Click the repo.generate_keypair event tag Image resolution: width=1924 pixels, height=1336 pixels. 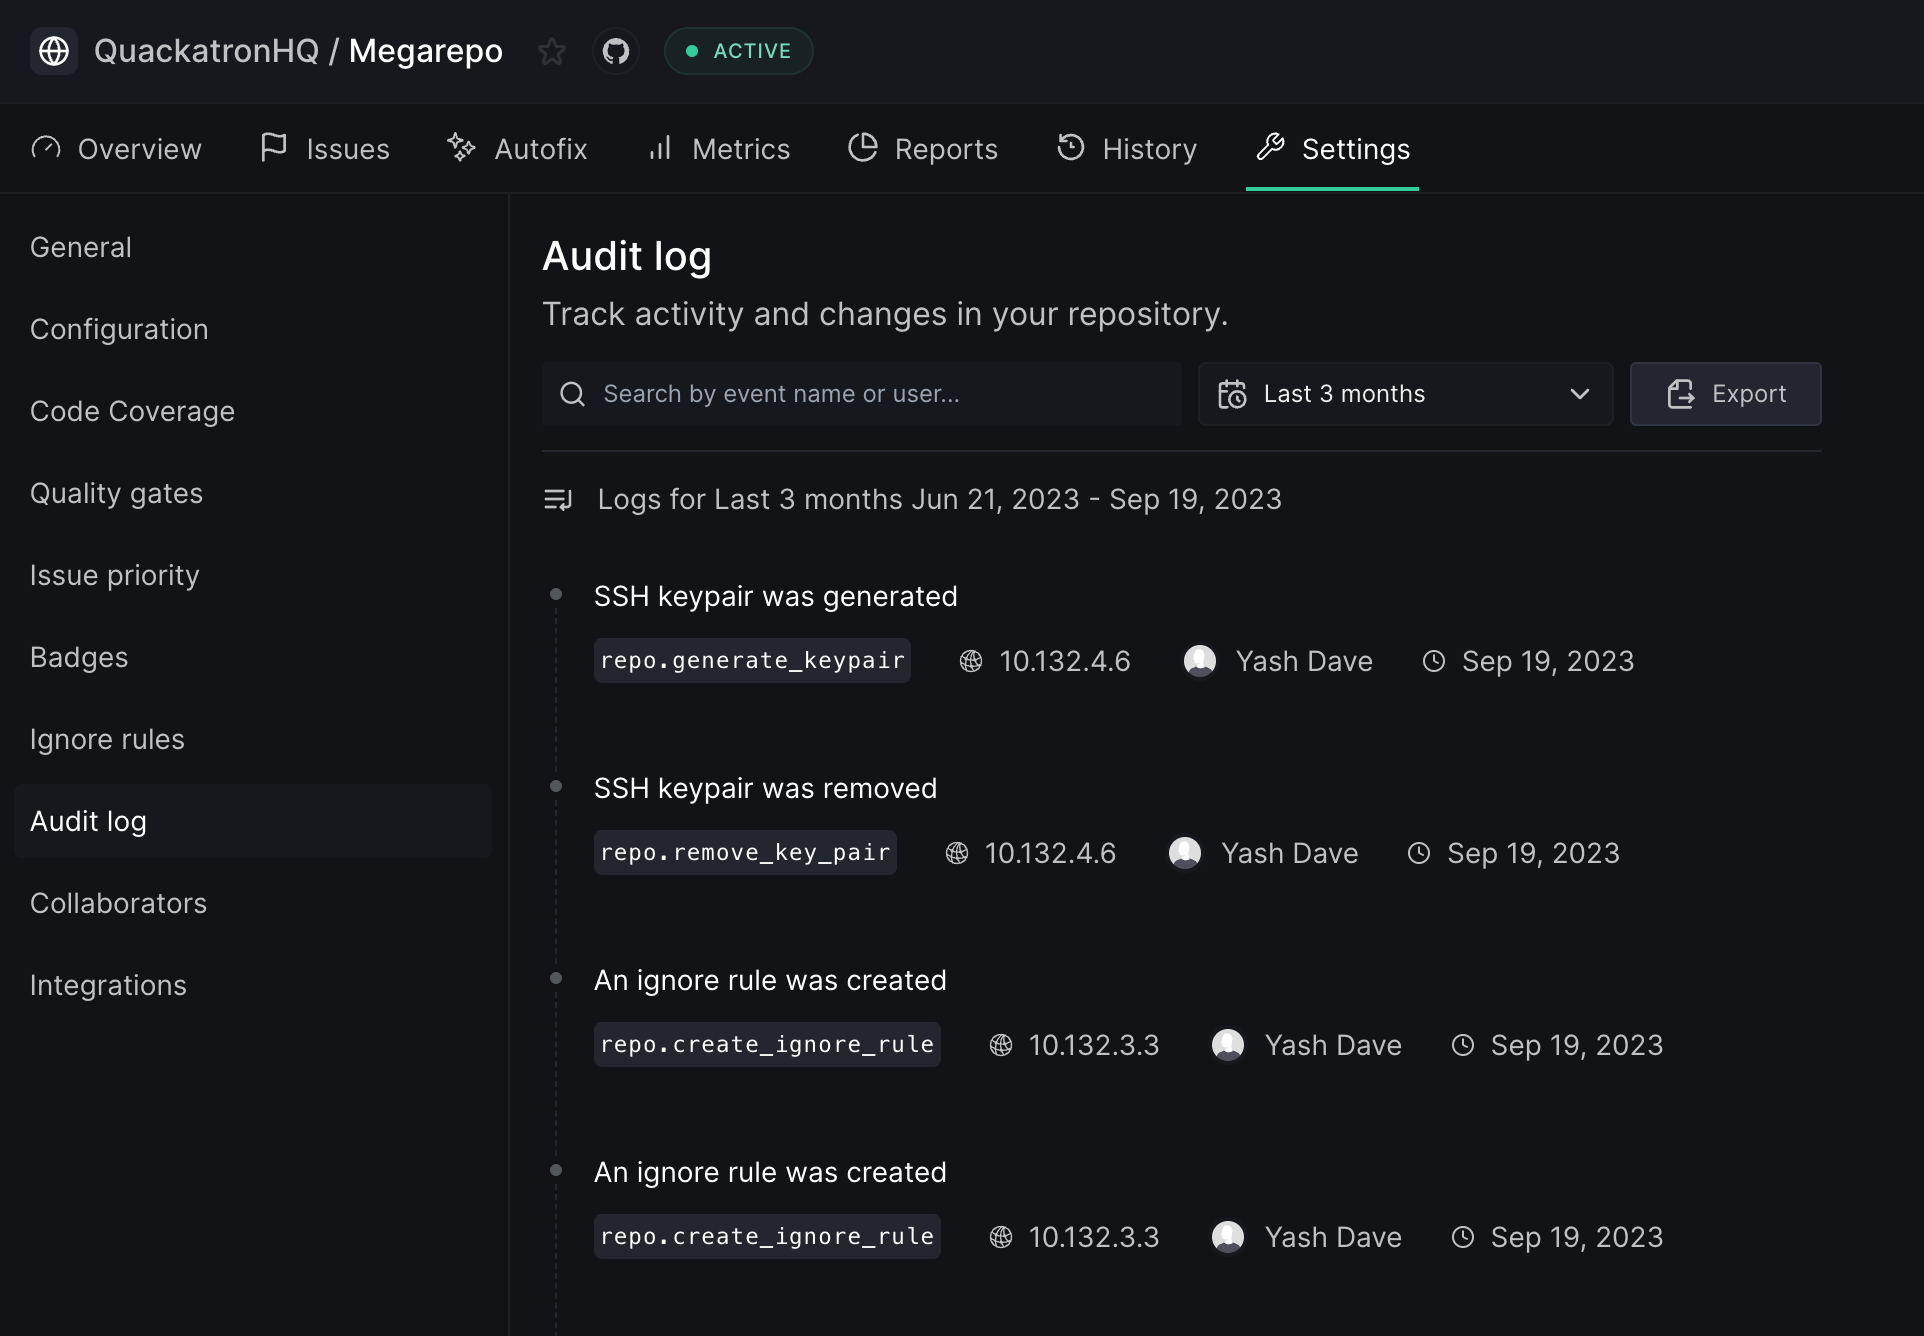point(752,661)
